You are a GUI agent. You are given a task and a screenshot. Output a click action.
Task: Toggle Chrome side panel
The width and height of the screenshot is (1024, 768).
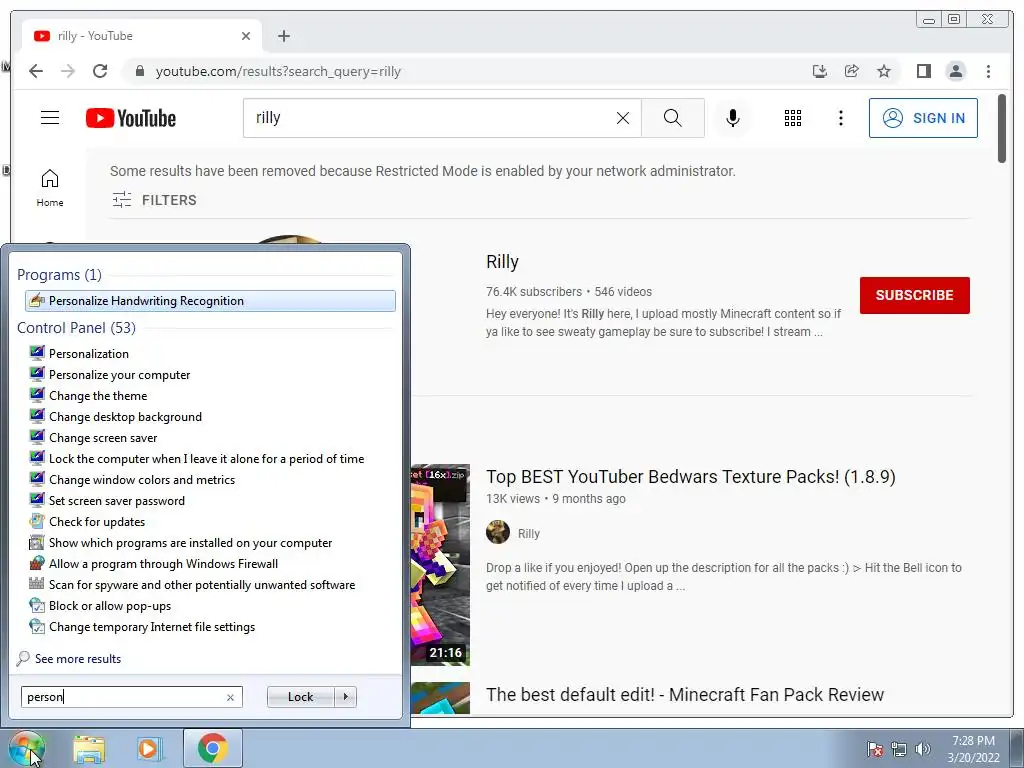[923, 71]
